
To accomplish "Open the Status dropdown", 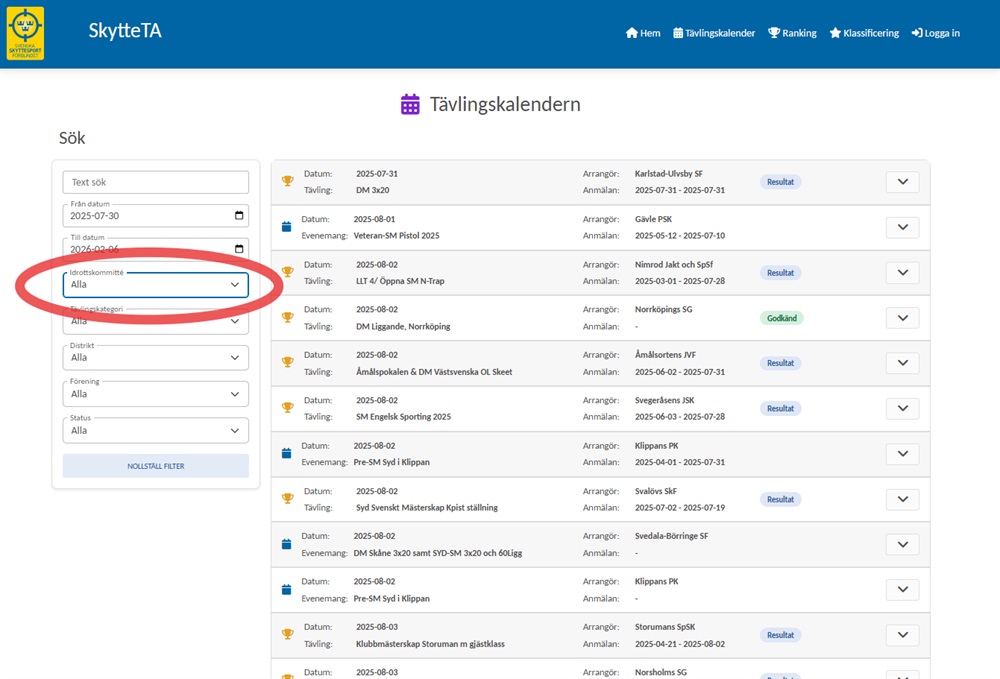I will 156,430.
